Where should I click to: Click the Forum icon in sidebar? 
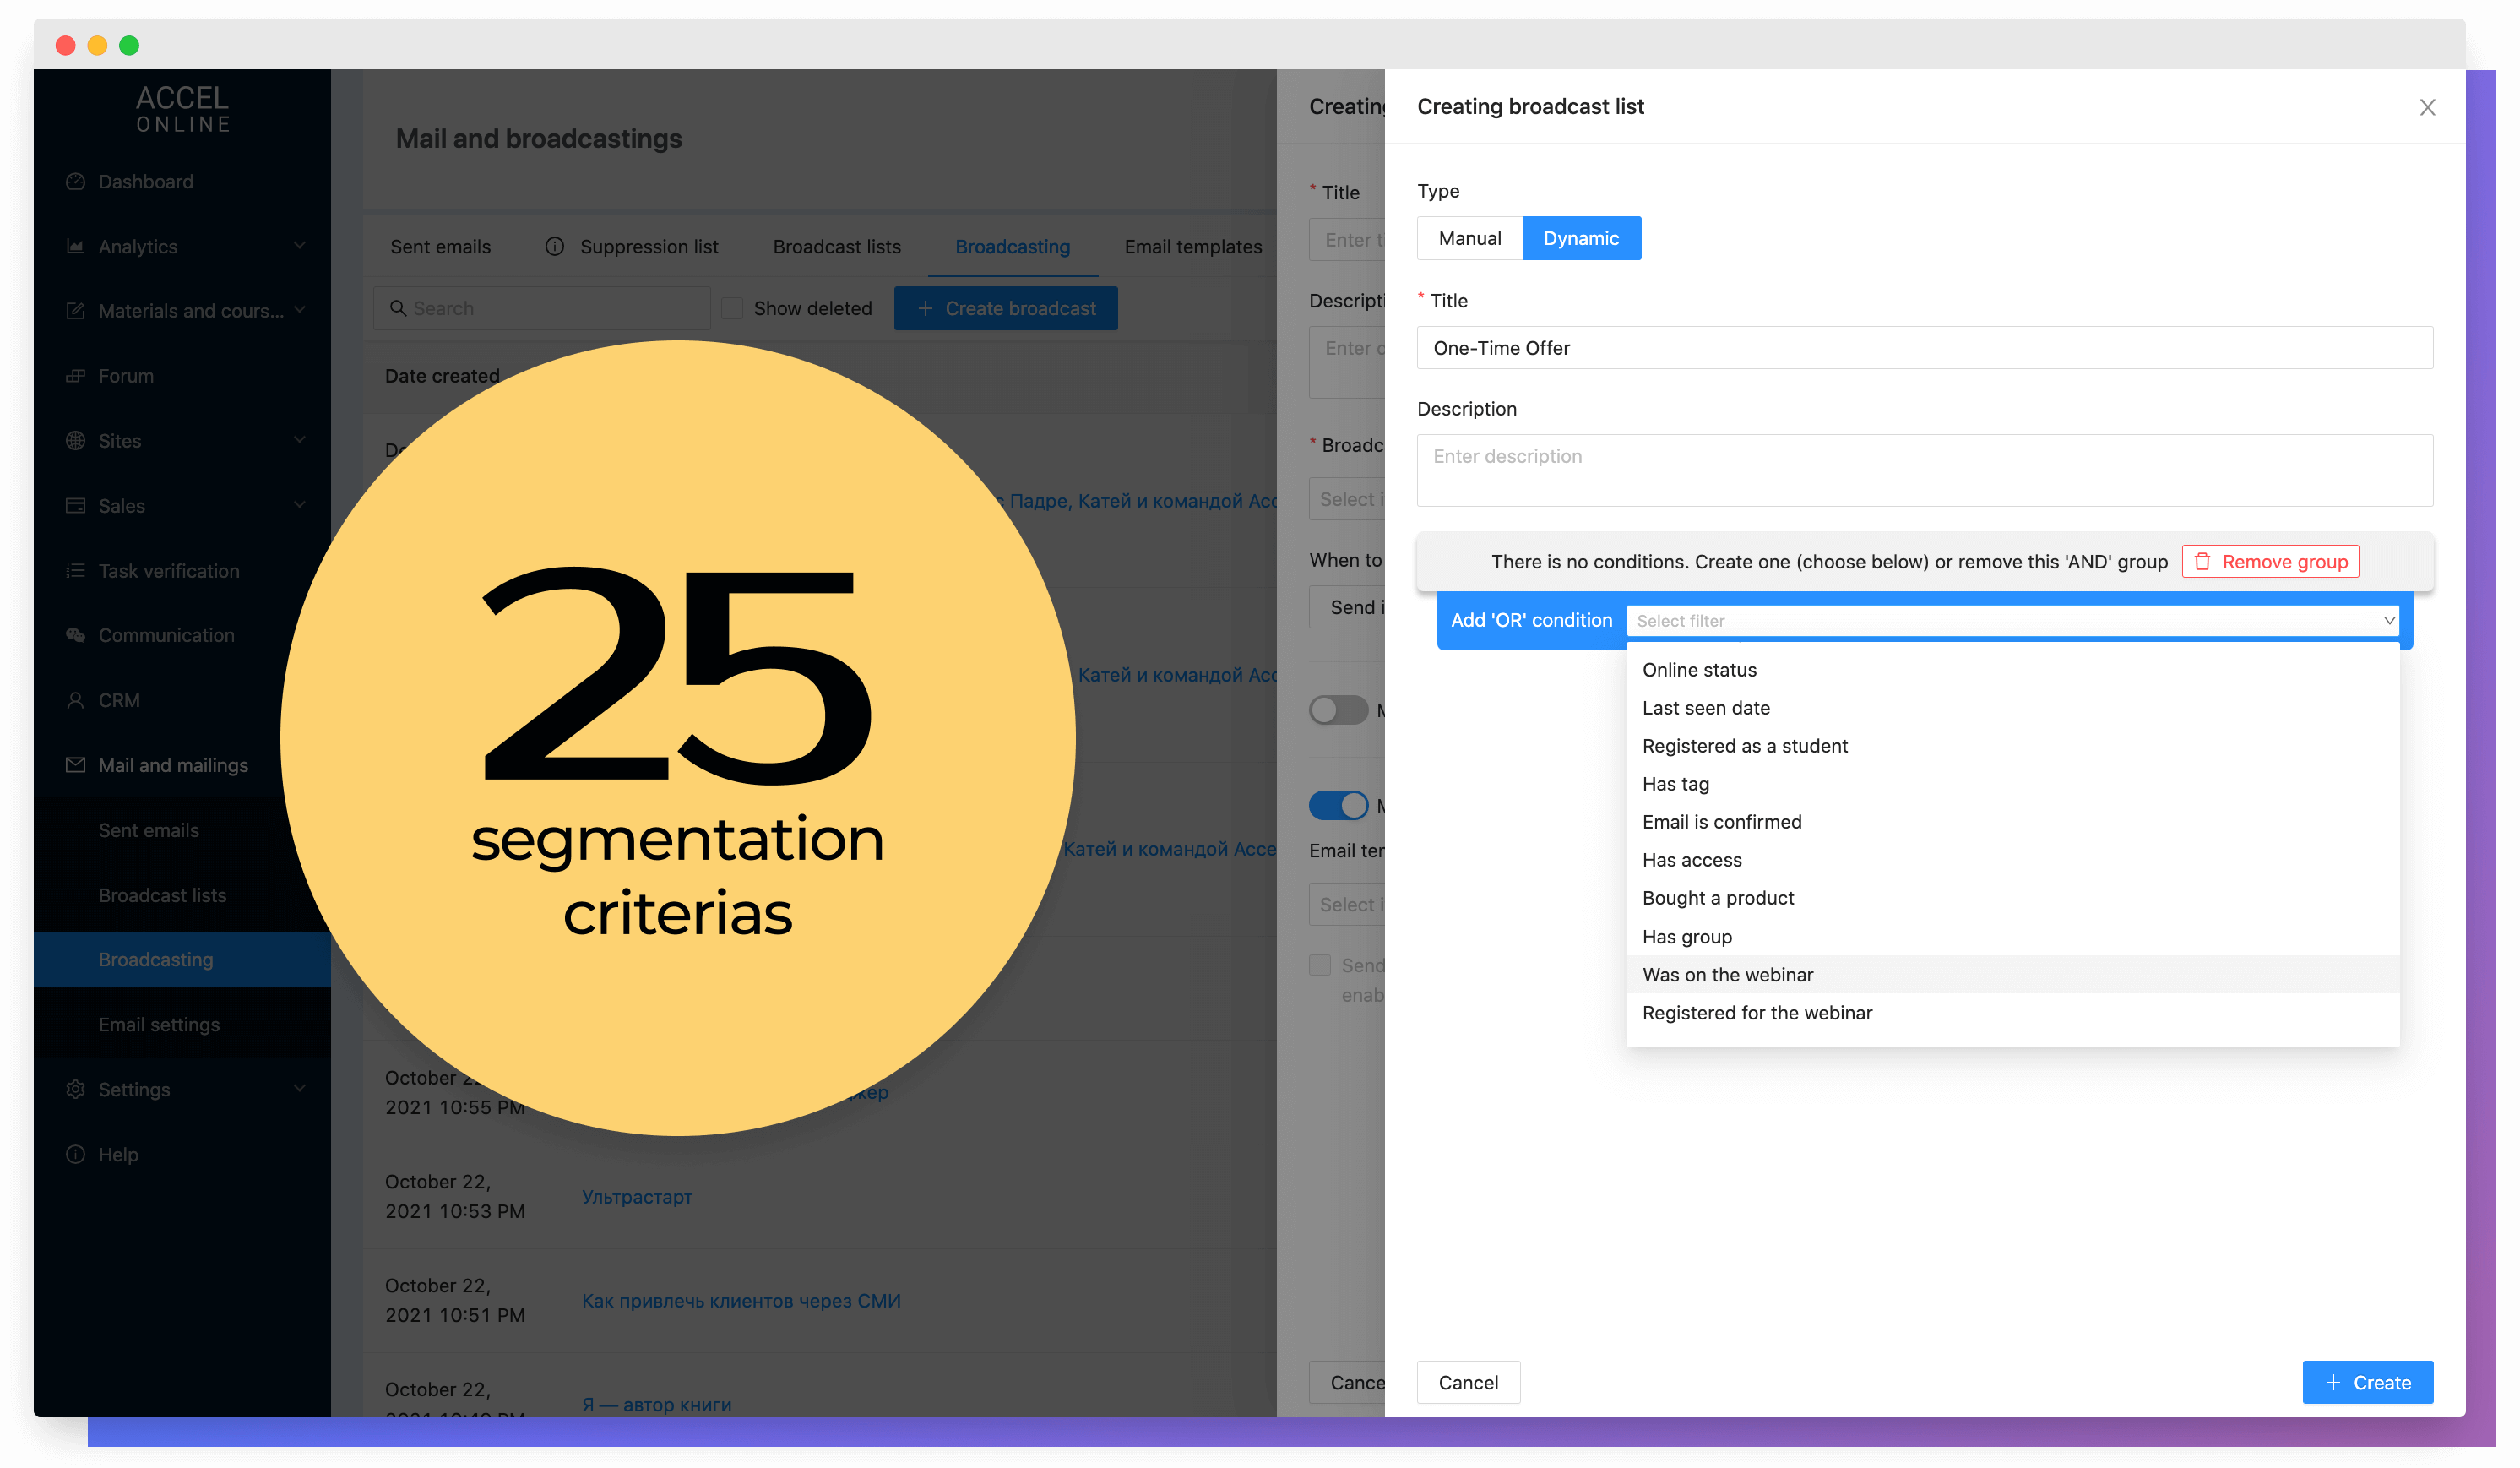[x=75, y=376]
